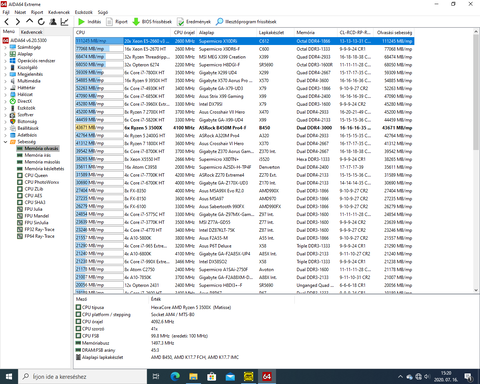
Task: Click the user silhouette toolbar icon
Action: coord(53,22)
